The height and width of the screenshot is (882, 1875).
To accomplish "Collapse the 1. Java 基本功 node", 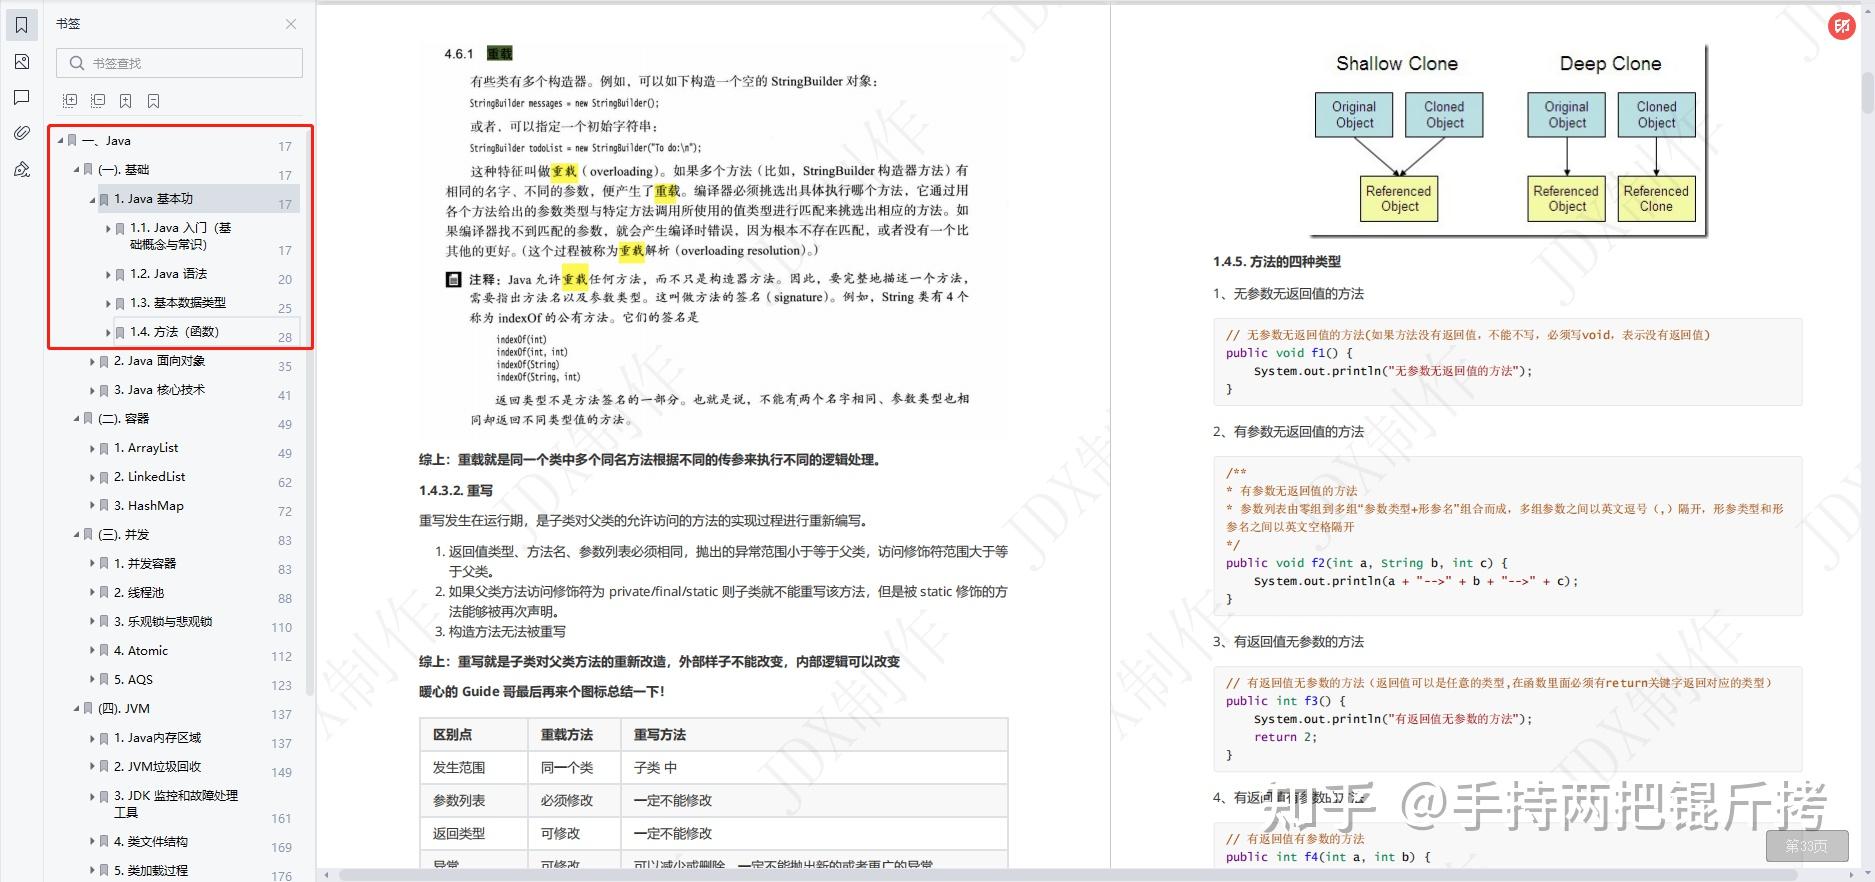I will pos(92,199).
